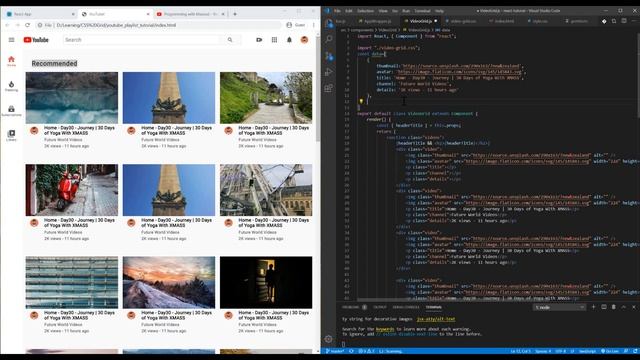Open the Help menu in VS Code

tap(439, 11)
